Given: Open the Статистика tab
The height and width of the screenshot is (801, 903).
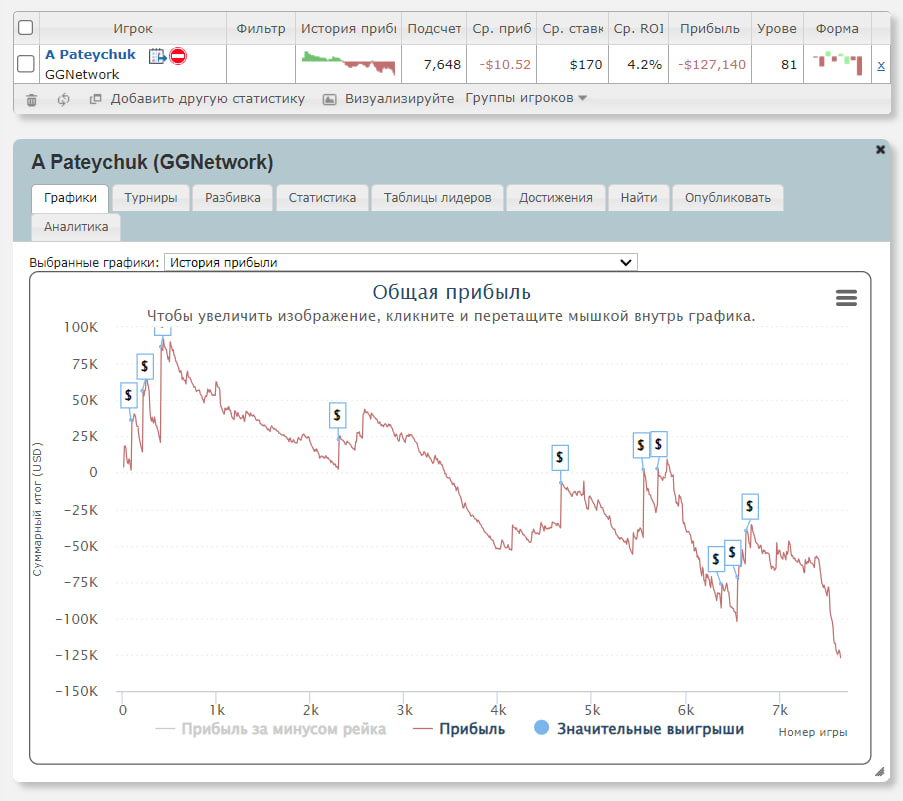Looking at the screenshot, I should [x=322, y=198].
